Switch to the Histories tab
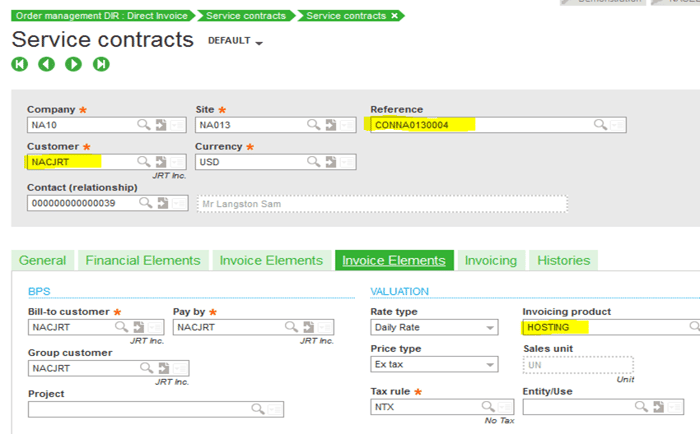Image resolution: width=700 pixels, height=434 pixels. [563, 260]
